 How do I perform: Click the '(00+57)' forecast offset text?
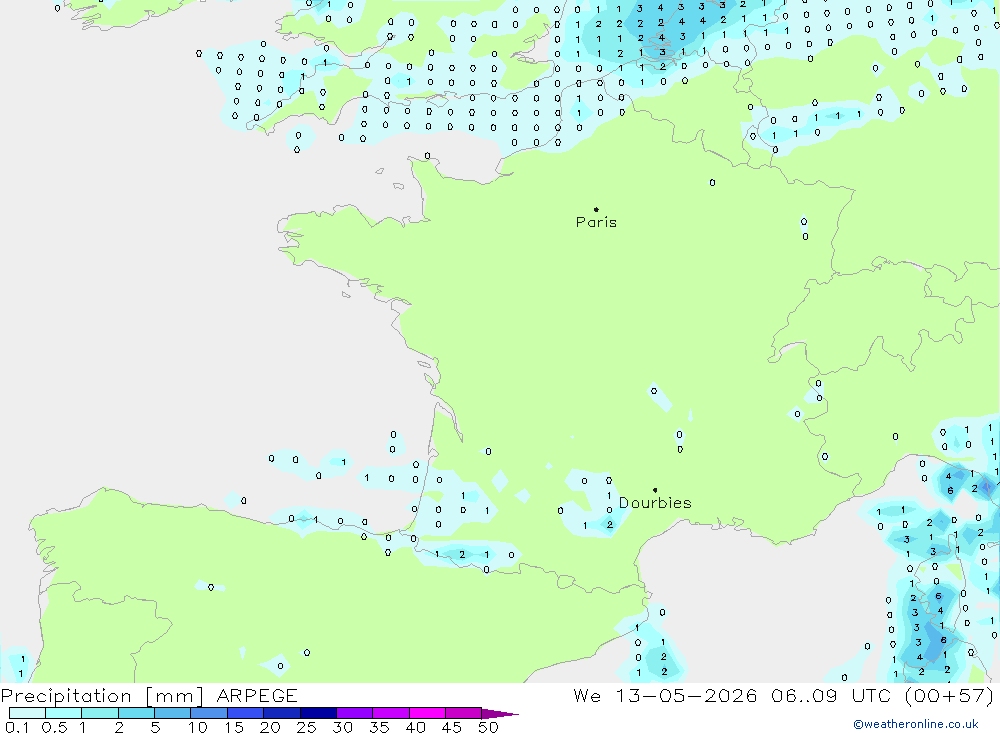pyautogui.click(x=949, y=695)
